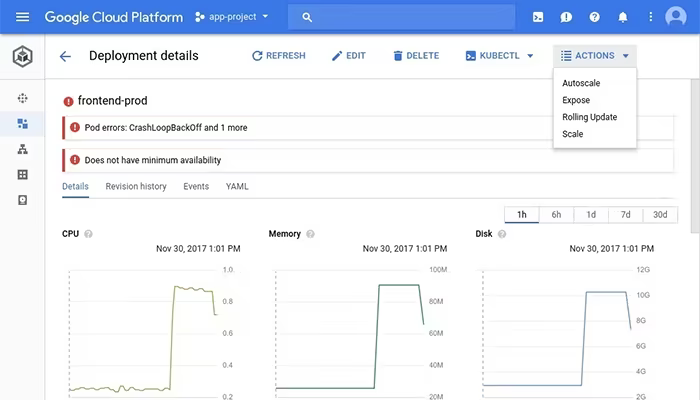
Task: Select the 1h time range
Action: pyautogui.click(x=521, y=215)
